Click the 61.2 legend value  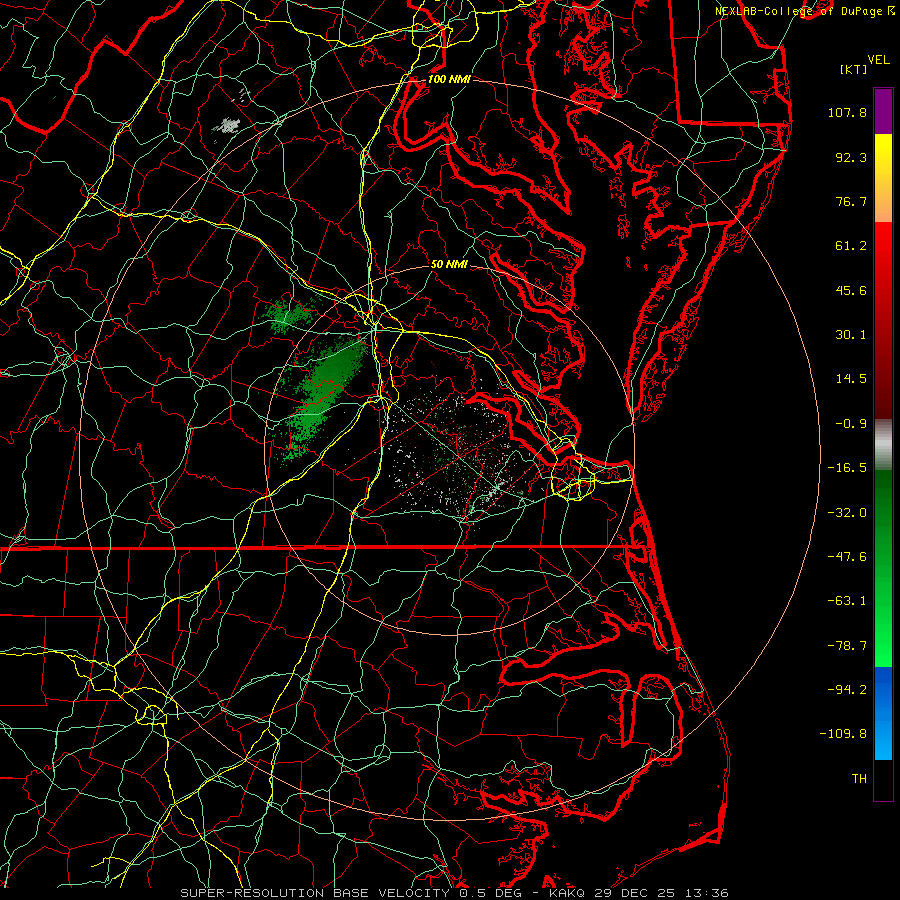[851, 246]
